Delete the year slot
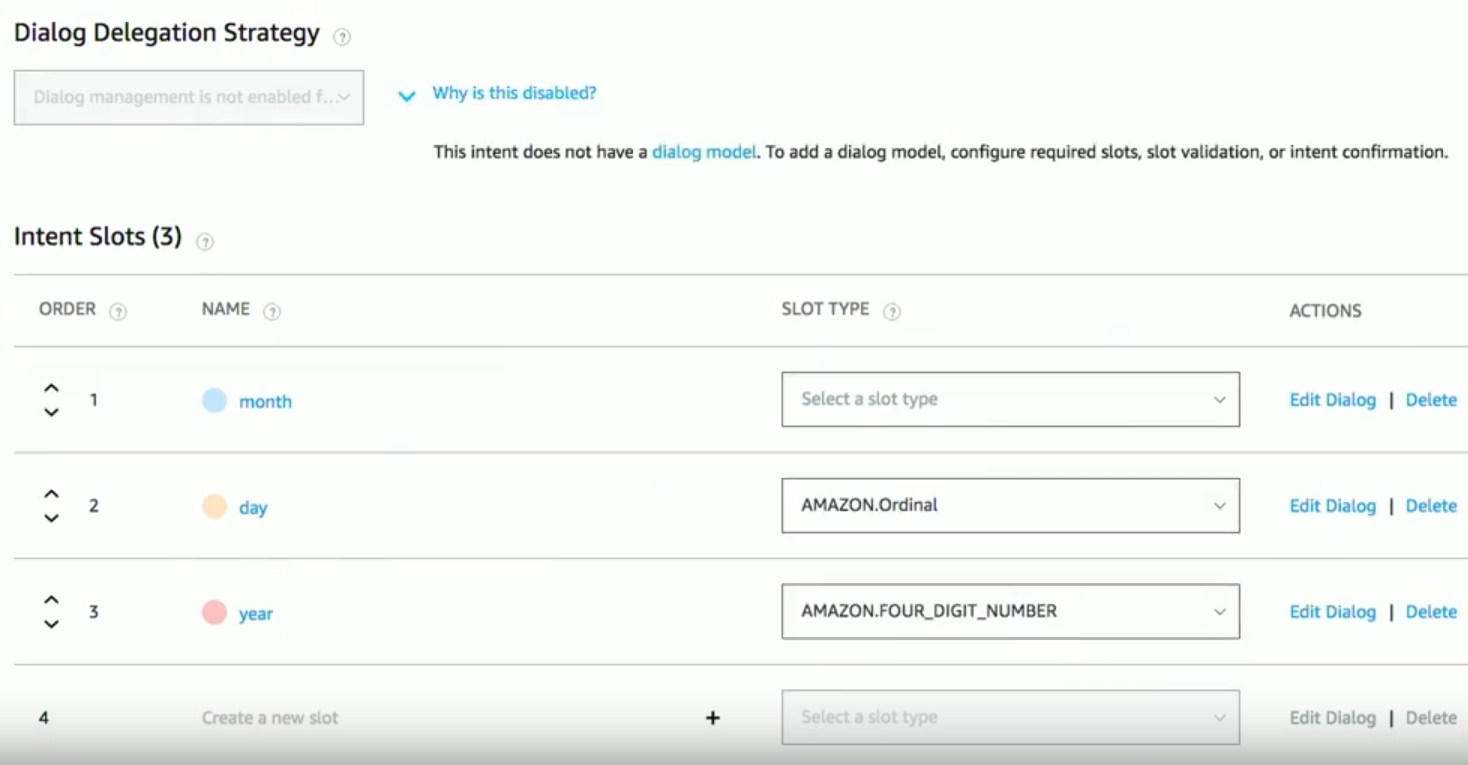This screenshot has width=1468, height=765. (x=1431, y=612)
